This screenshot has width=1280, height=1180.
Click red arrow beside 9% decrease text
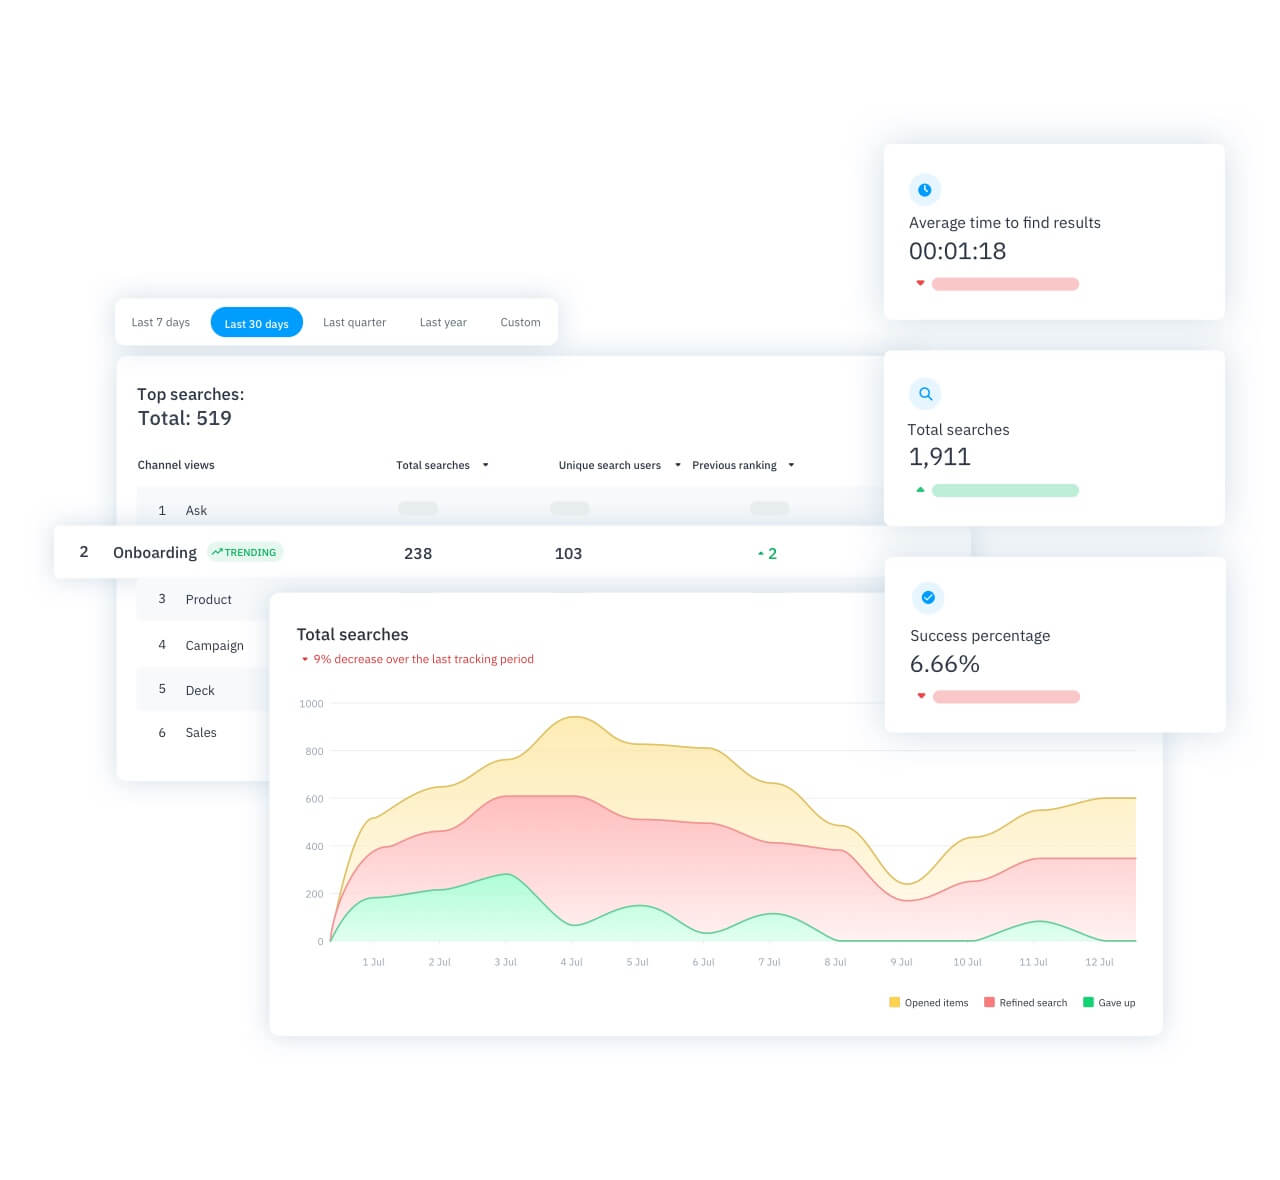305,659
